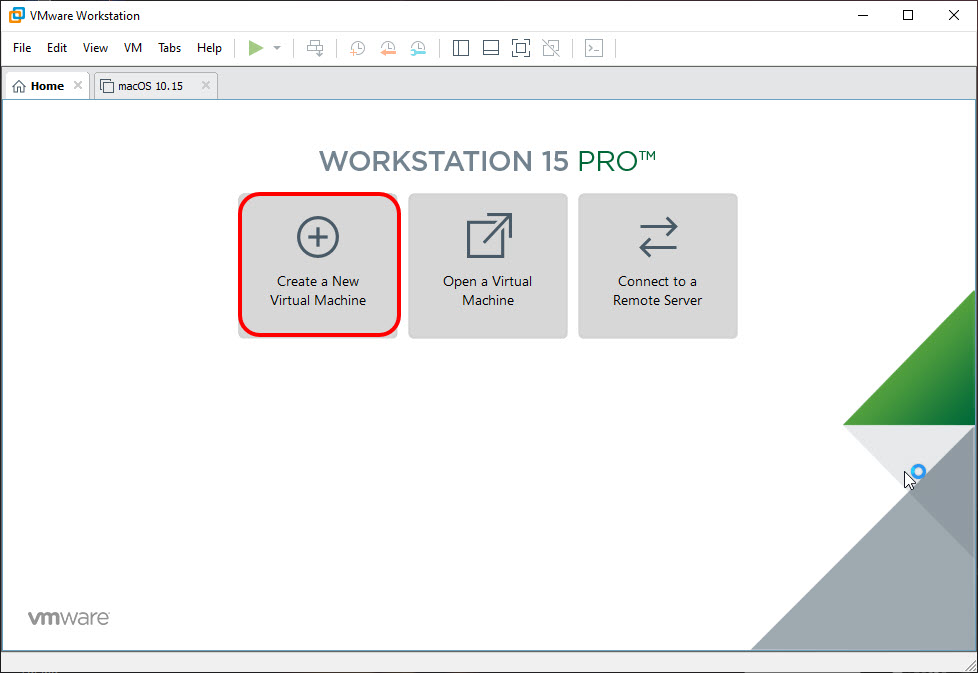Click the Unity mode icon
978x673 pixels.
551,48
